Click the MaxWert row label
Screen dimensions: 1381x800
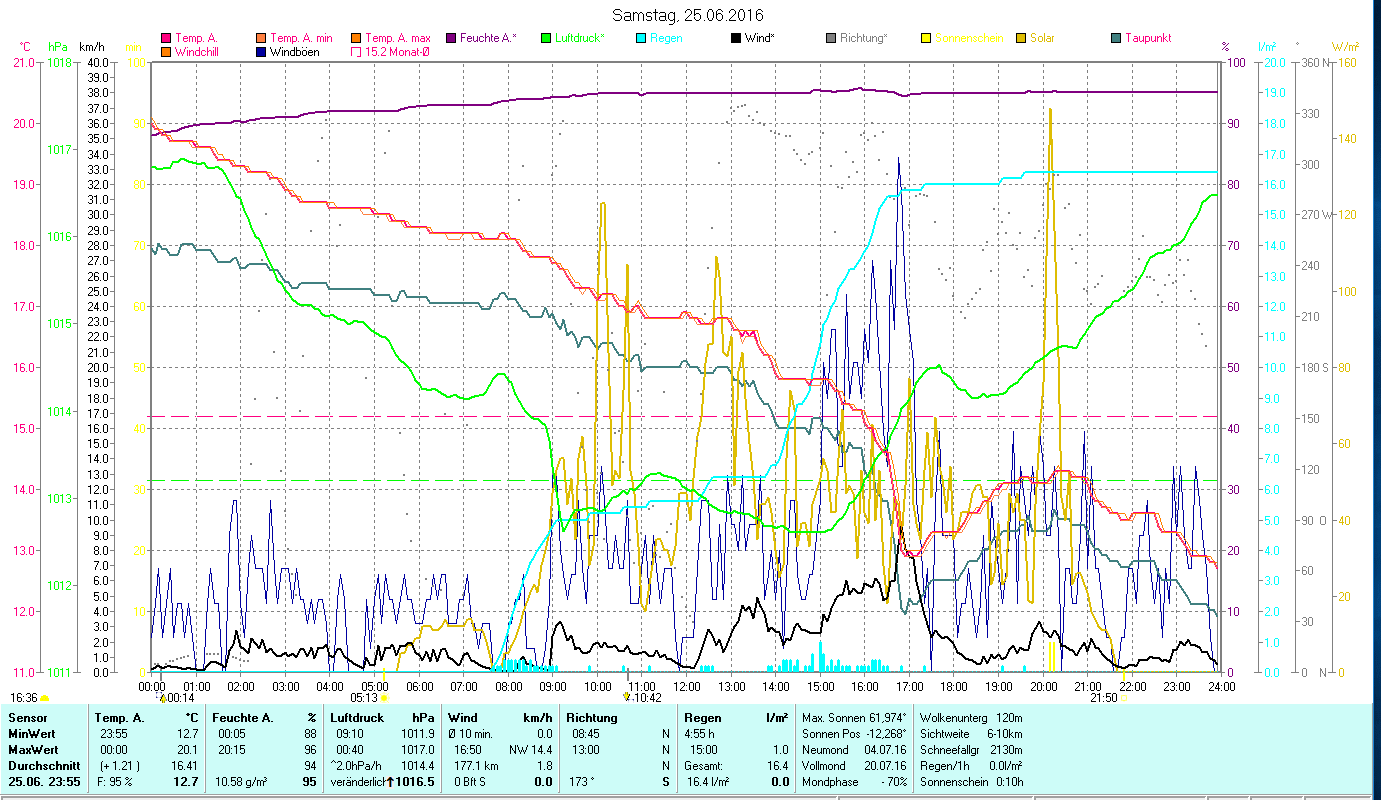[x=35, y=750]
